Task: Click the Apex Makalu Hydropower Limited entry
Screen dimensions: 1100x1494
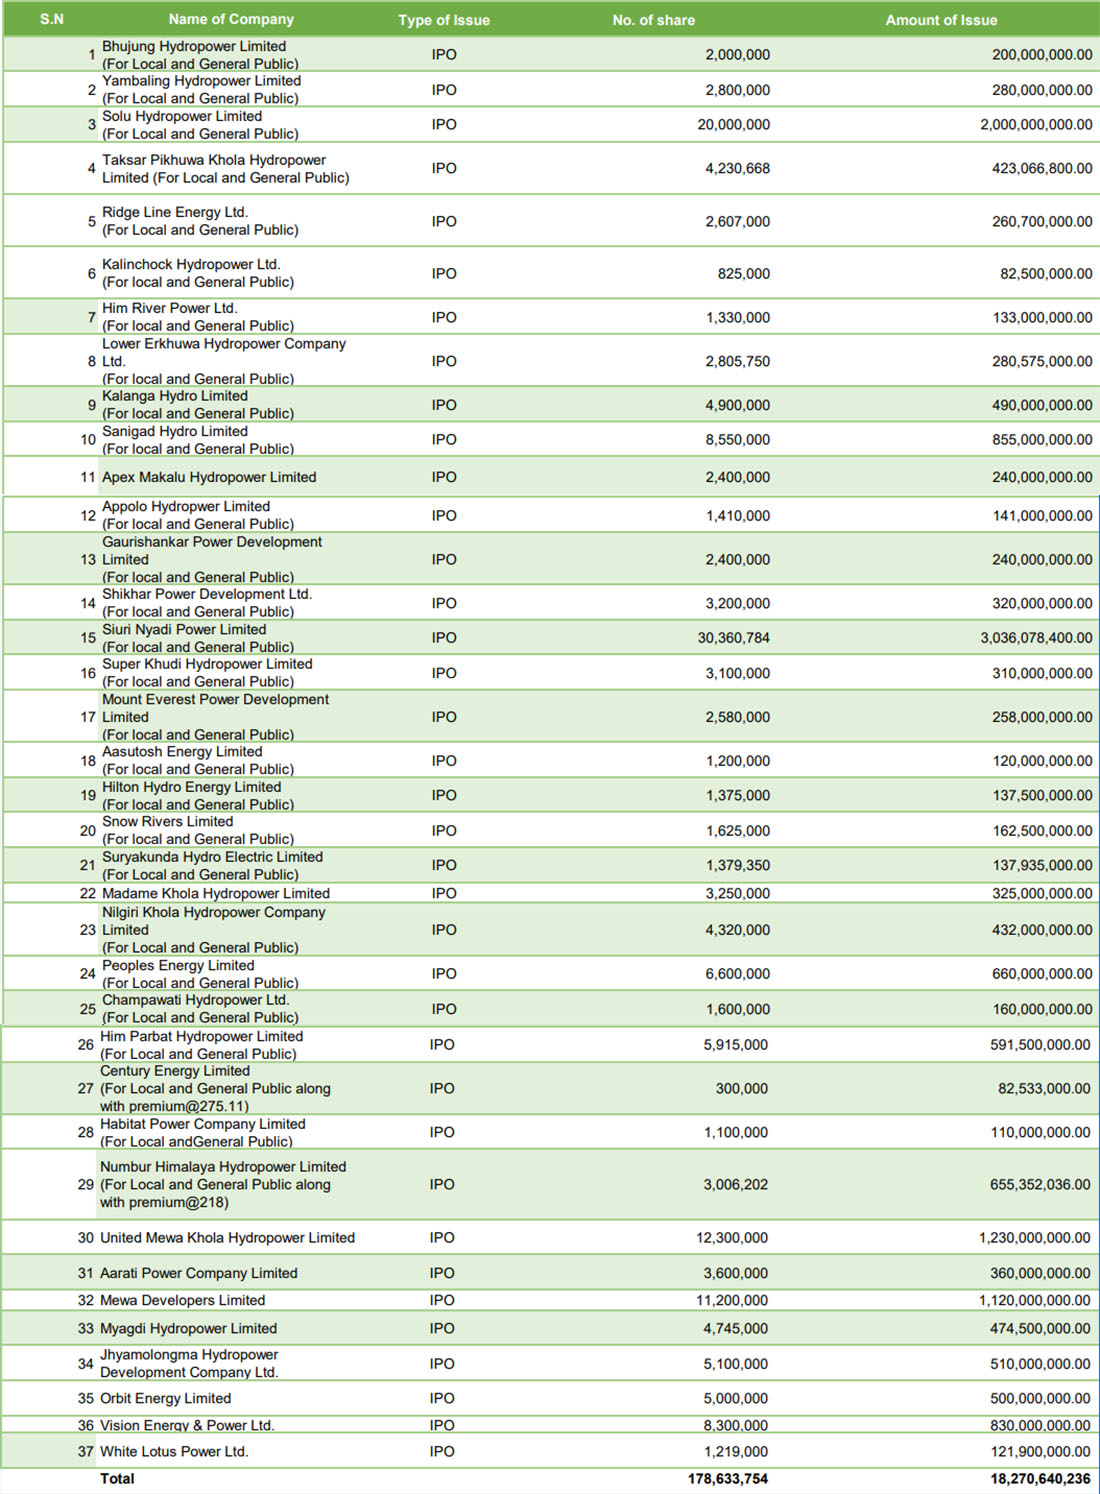Action: [209, 478]
